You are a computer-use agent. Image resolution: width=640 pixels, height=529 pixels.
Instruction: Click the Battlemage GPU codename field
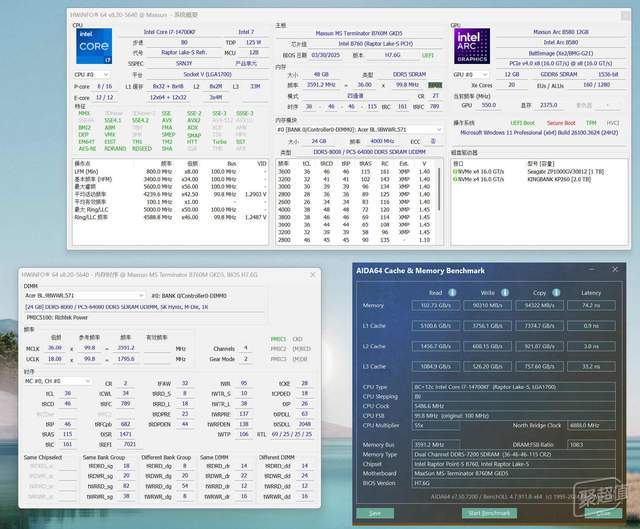coord(560,53)
